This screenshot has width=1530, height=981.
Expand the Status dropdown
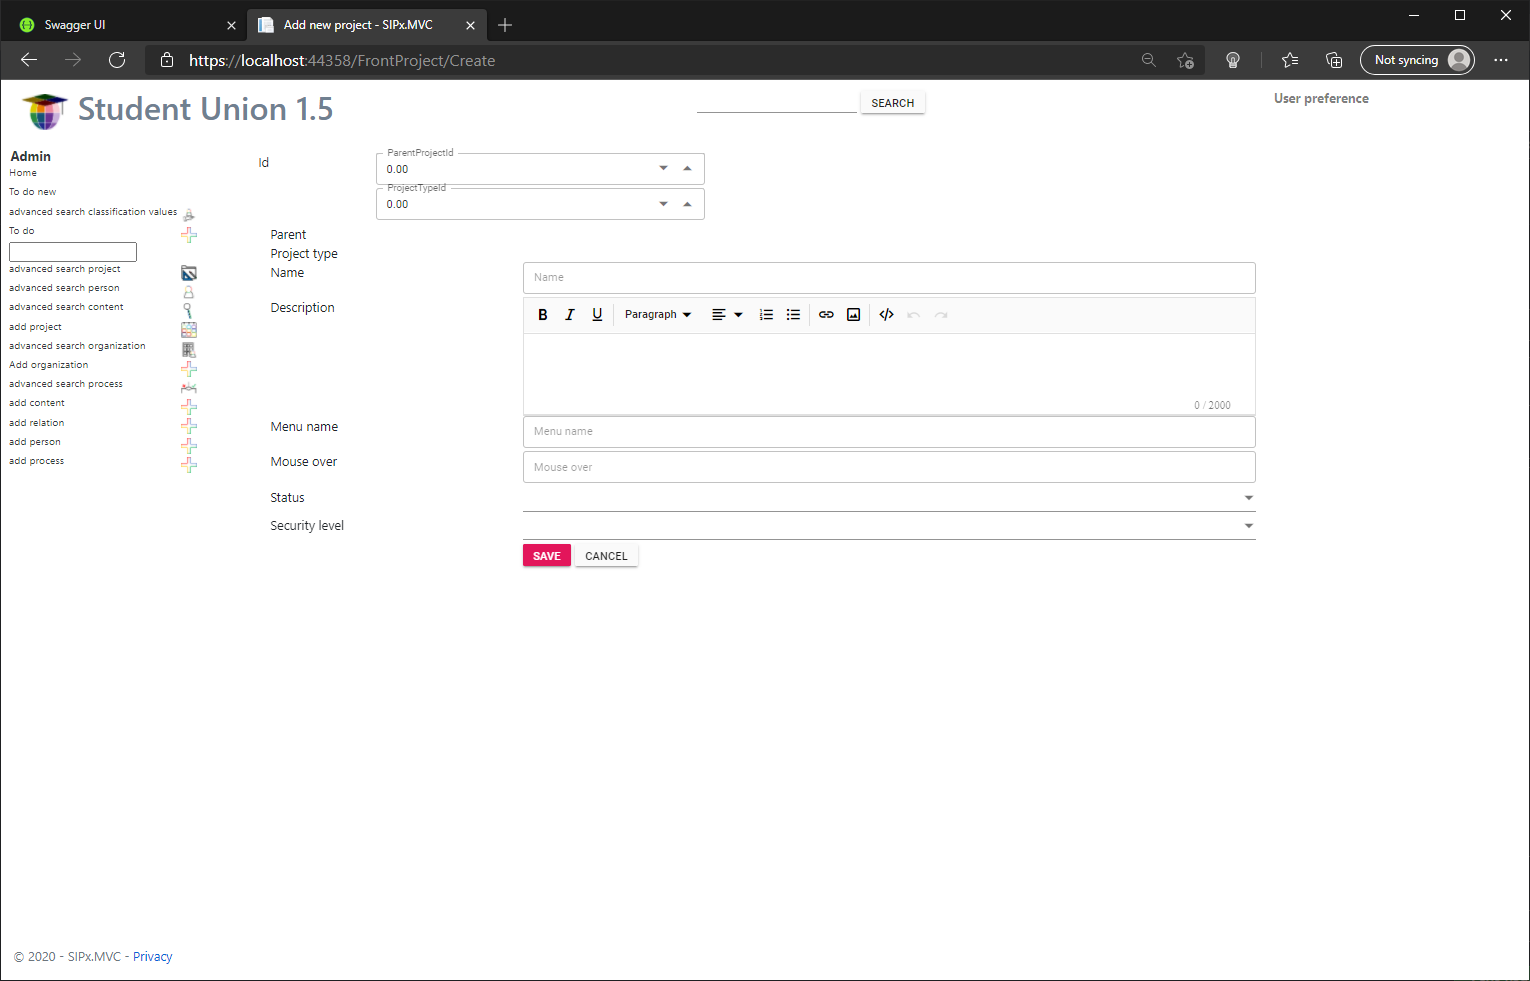click(x=1248, y=498)
